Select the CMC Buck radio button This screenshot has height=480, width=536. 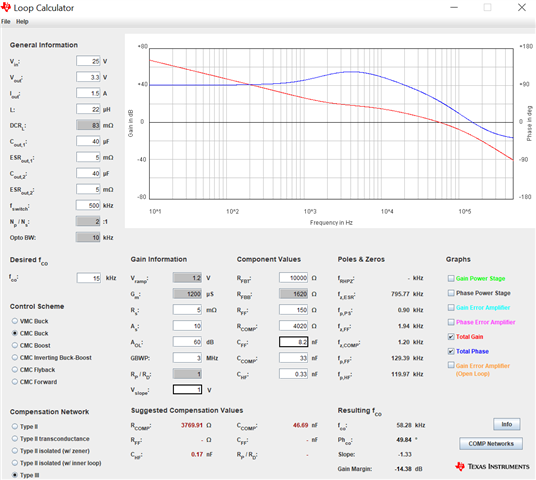[x=15, y=333]
